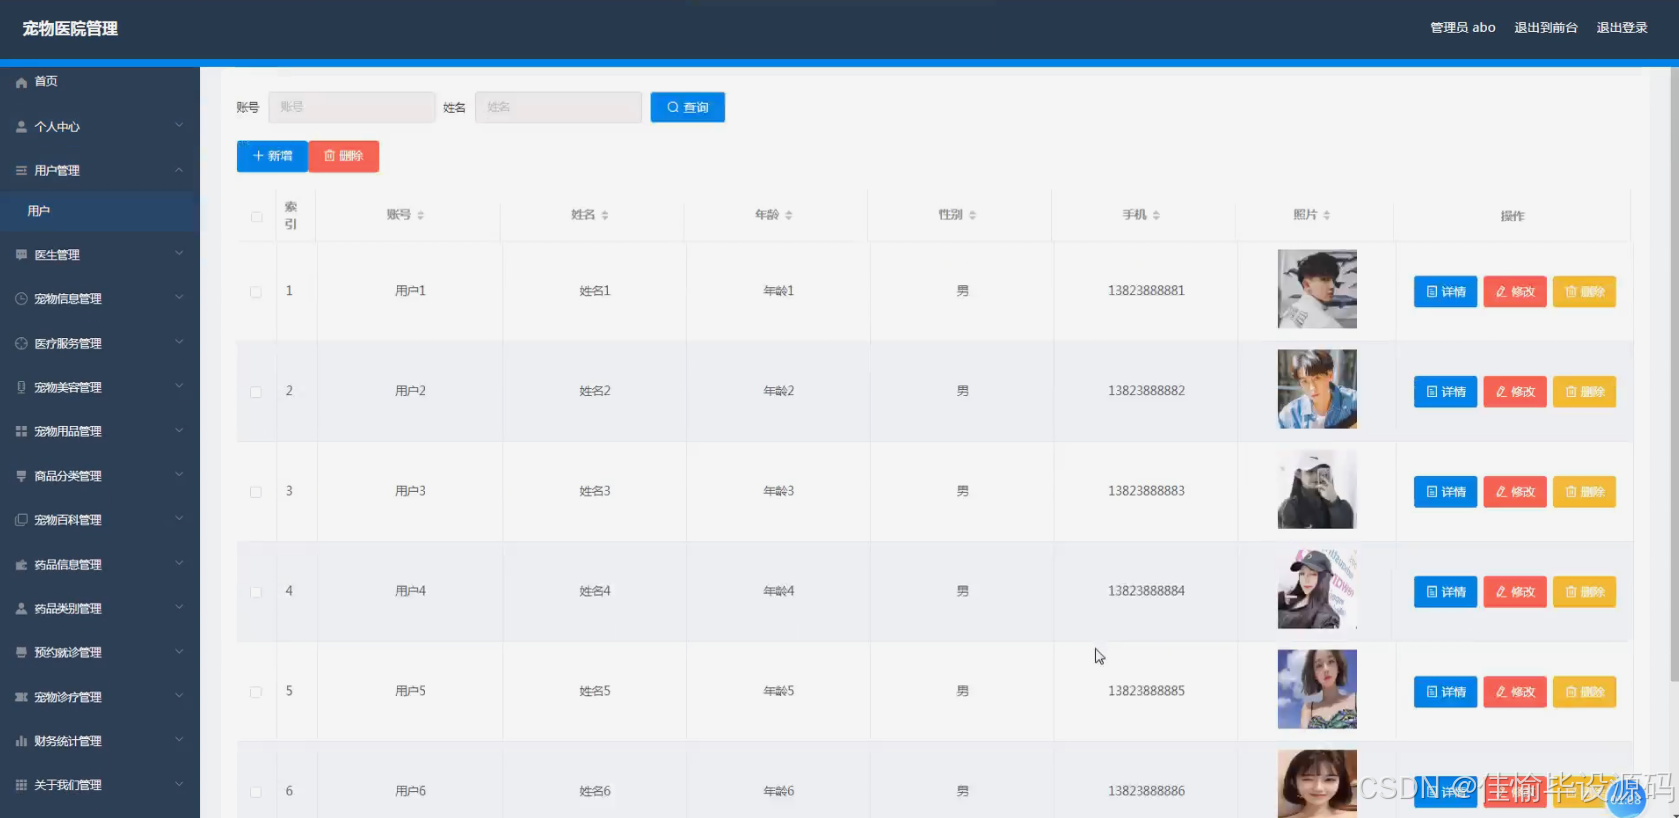Click 修改 for row 用户2
1679x818 pixels.
point(1515,392)
